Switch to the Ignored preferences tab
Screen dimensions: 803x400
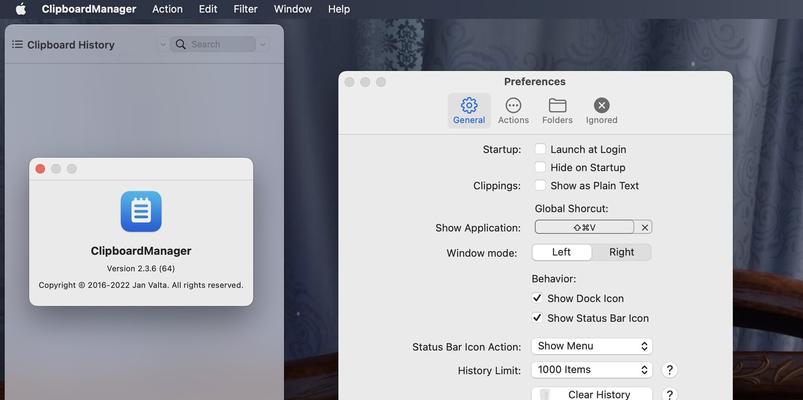pos(601,111)
